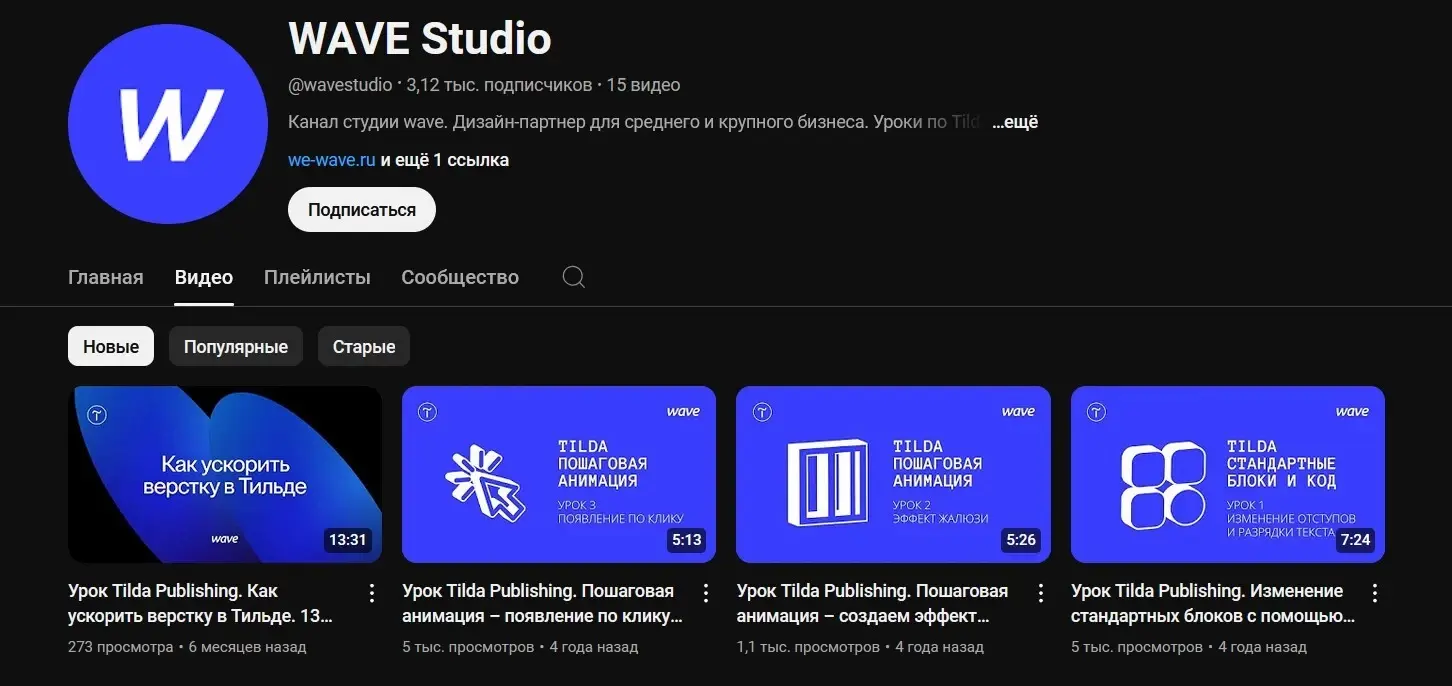Viewport: 1452px width, 686px height.
Task: Switch to the Сообщество tab
Action: point(459,276)
